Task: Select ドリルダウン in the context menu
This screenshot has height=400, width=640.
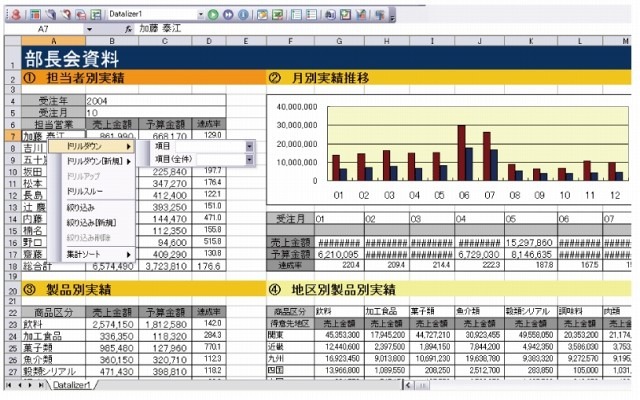Action: tap(92, 146)
